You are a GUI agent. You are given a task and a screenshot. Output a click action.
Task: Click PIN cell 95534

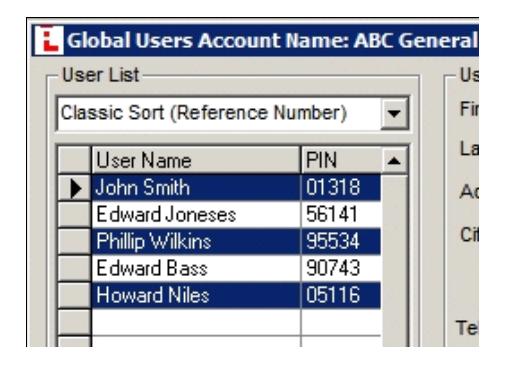pos(341,241)
